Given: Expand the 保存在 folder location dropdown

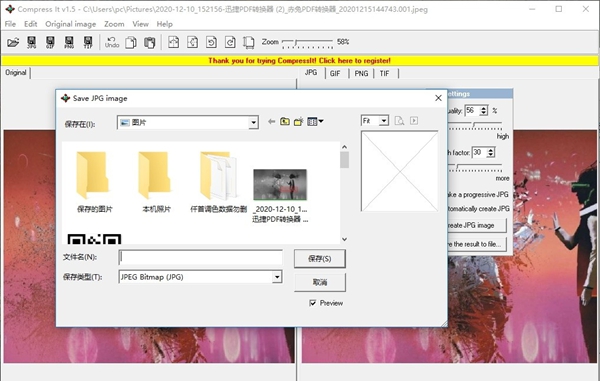Looking at the screenshot, I should [x=253, y=123].
